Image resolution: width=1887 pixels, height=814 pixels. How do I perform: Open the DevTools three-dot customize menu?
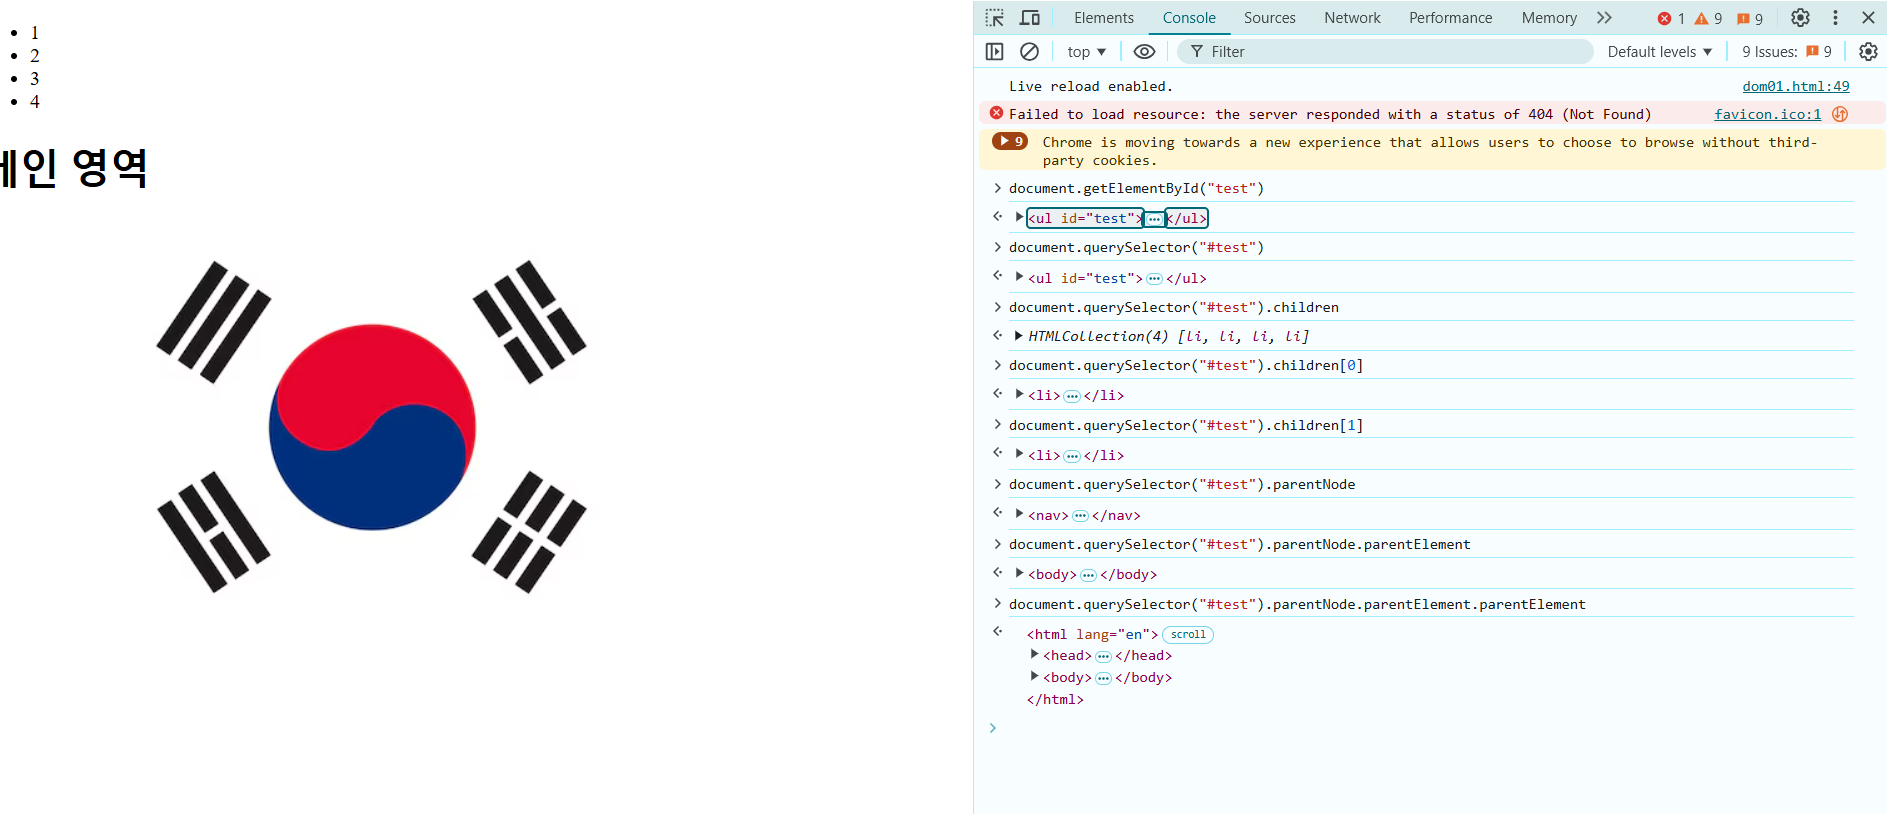click(1835, 18)
